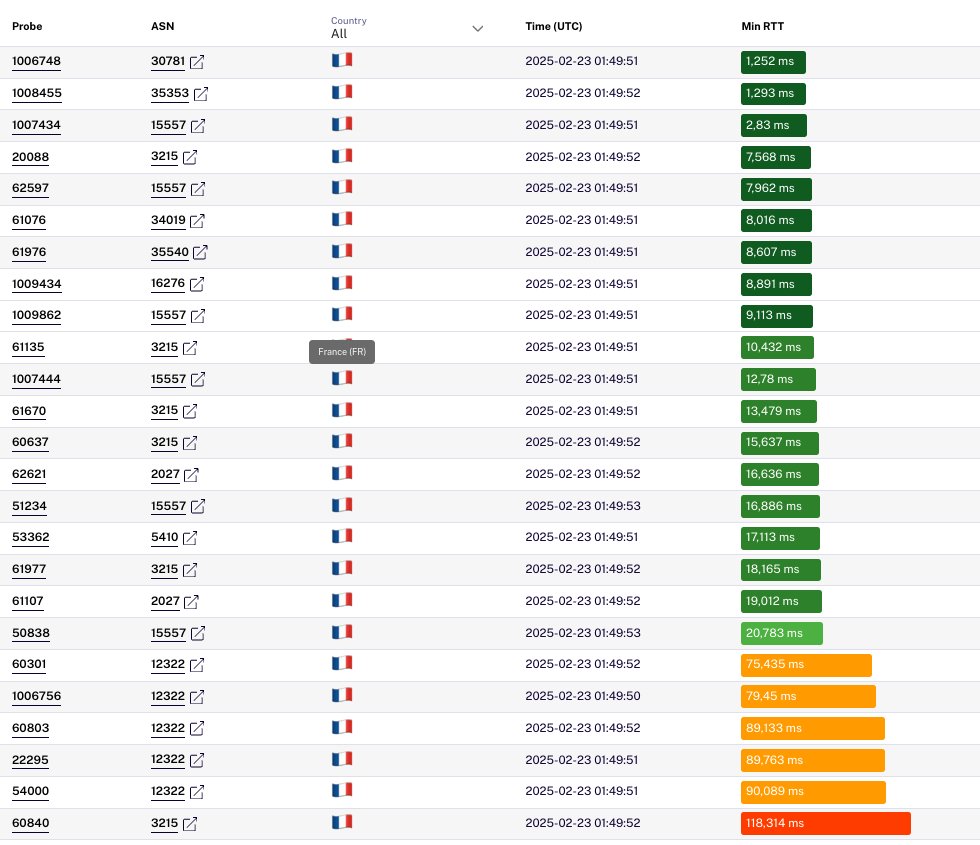Viewport: 980px width, 845px height.
Task: Open ASN 30781 link
Action: 168,61
